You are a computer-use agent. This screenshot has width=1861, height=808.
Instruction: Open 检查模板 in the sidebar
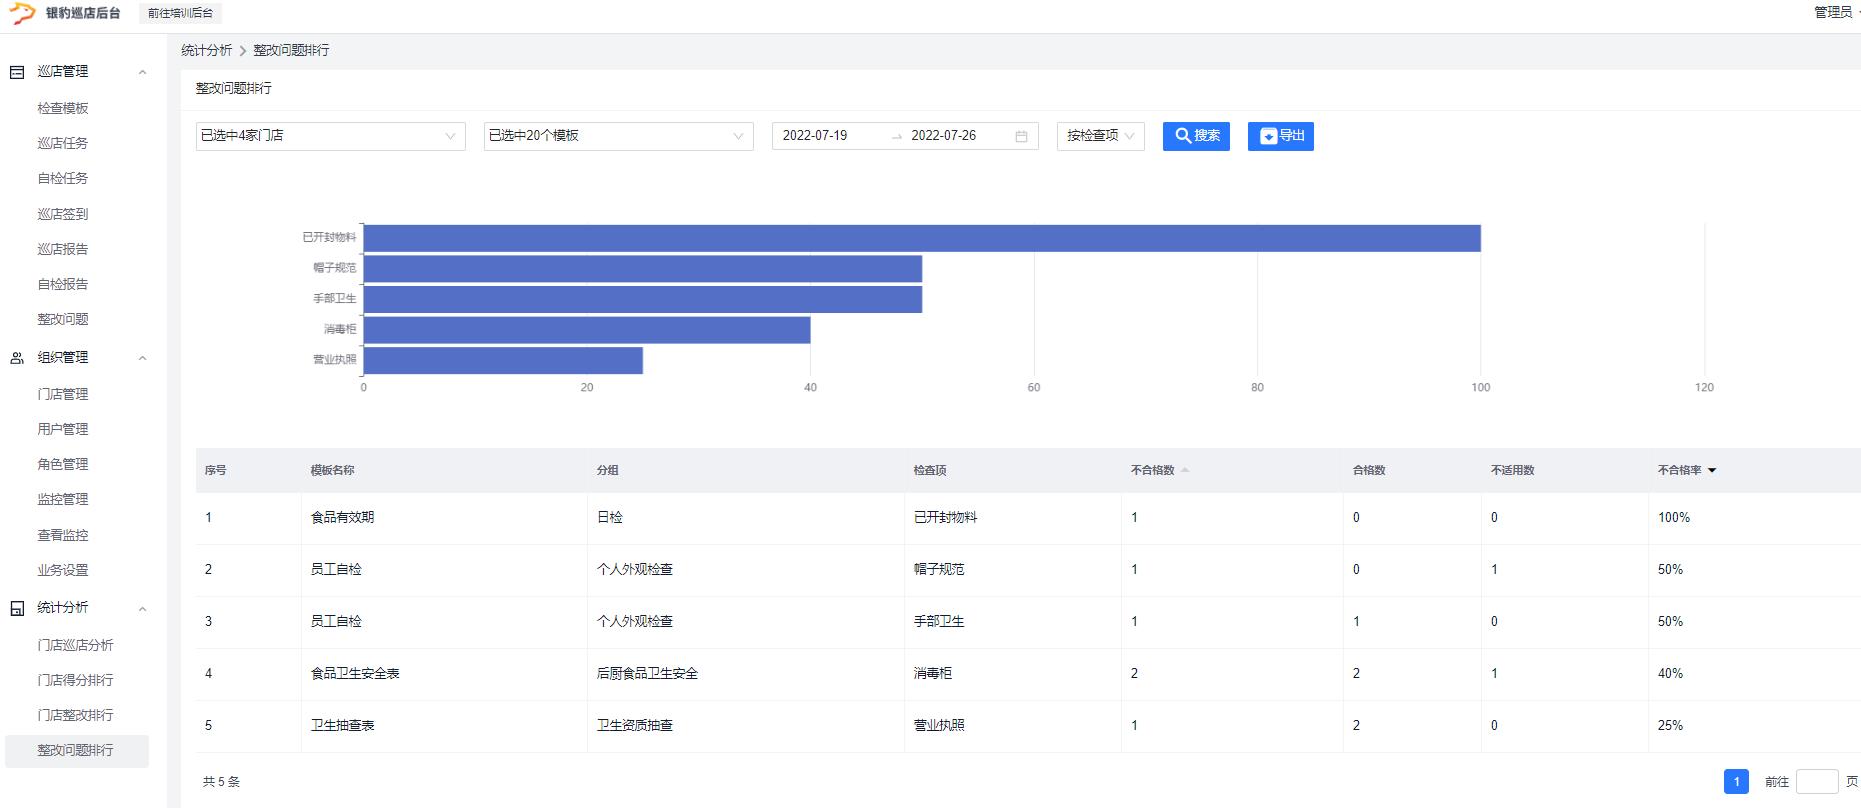(x=63, y=108)
